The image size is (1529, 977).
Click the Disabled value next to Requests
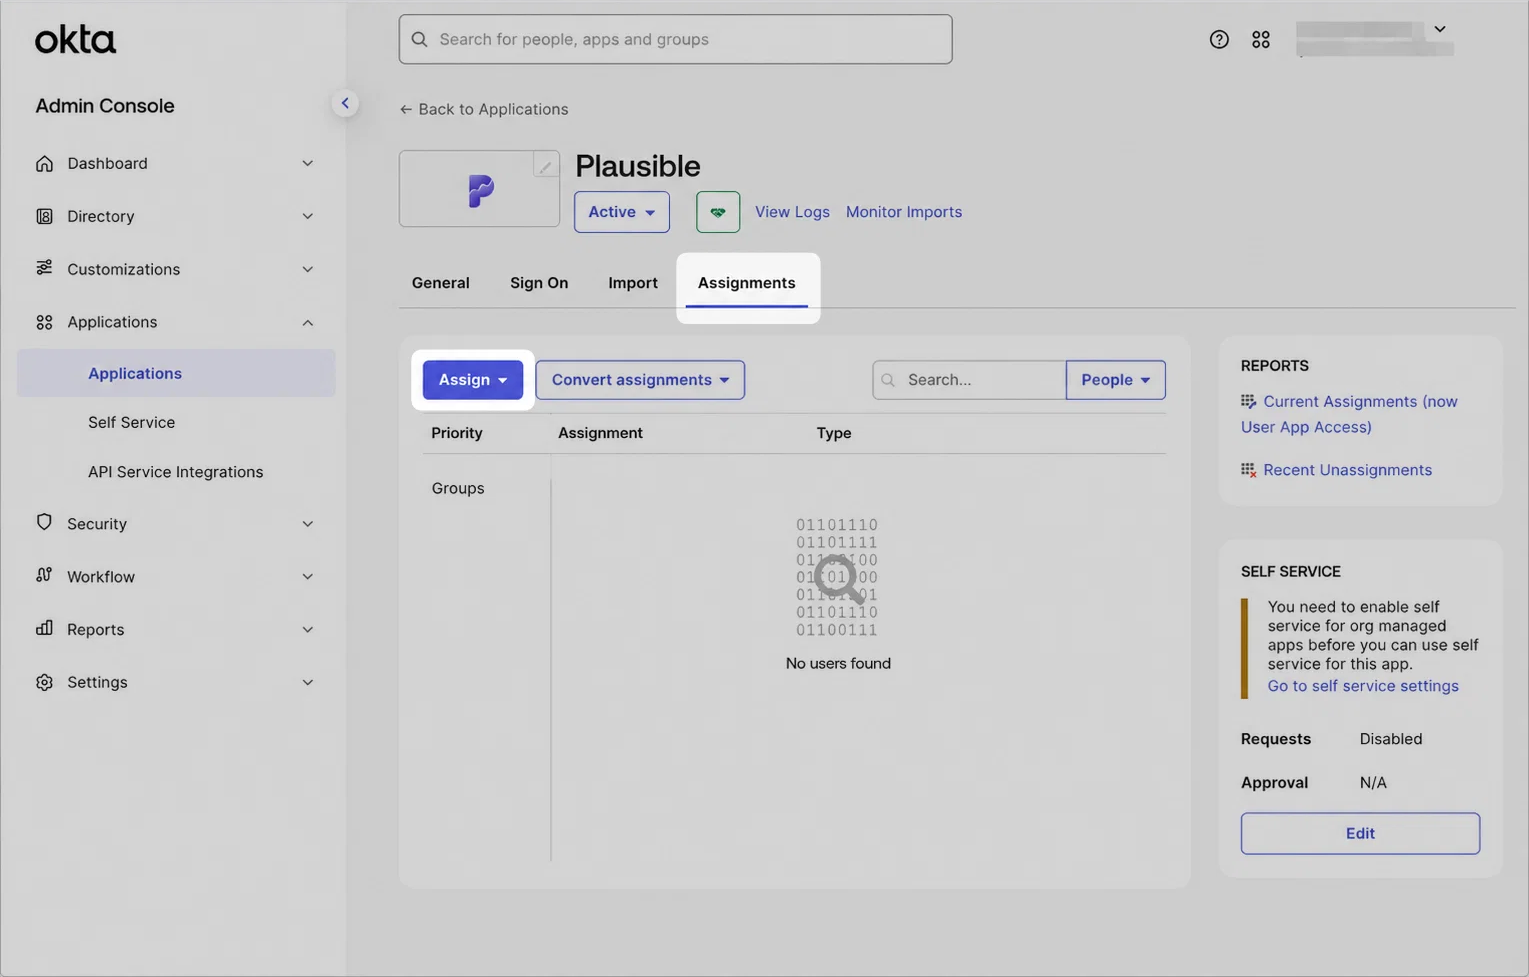[x=1391, y=739]
